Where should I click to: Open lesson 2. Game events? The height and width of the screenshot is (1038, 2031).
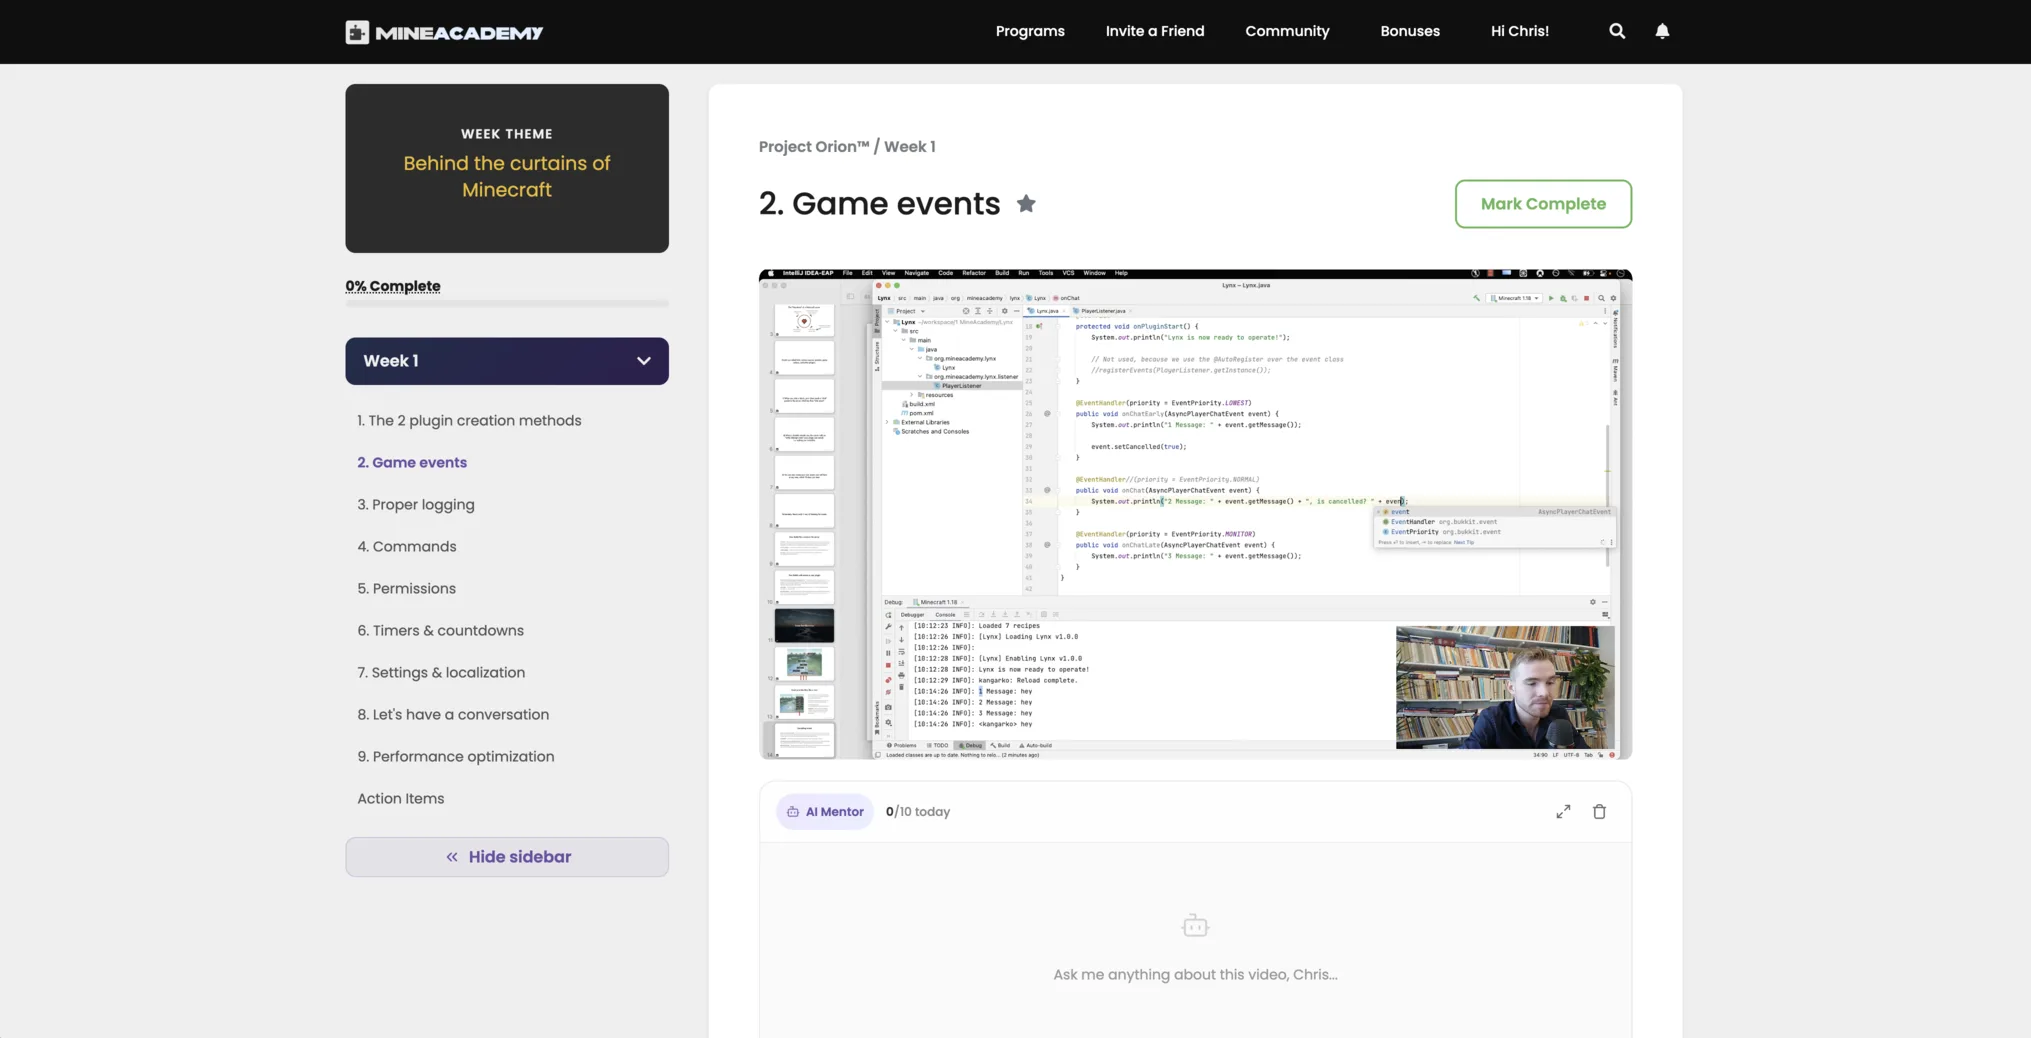click(412, 463)
